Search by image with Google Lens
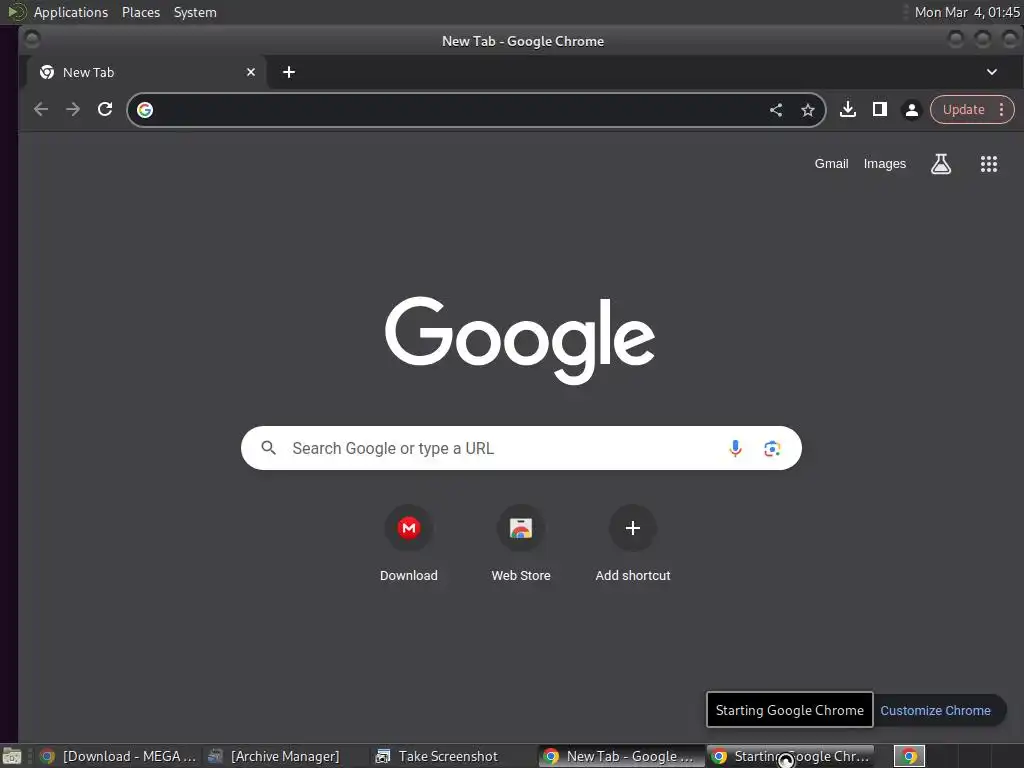This screenshot has height=768, width=1024. (772, 448)
